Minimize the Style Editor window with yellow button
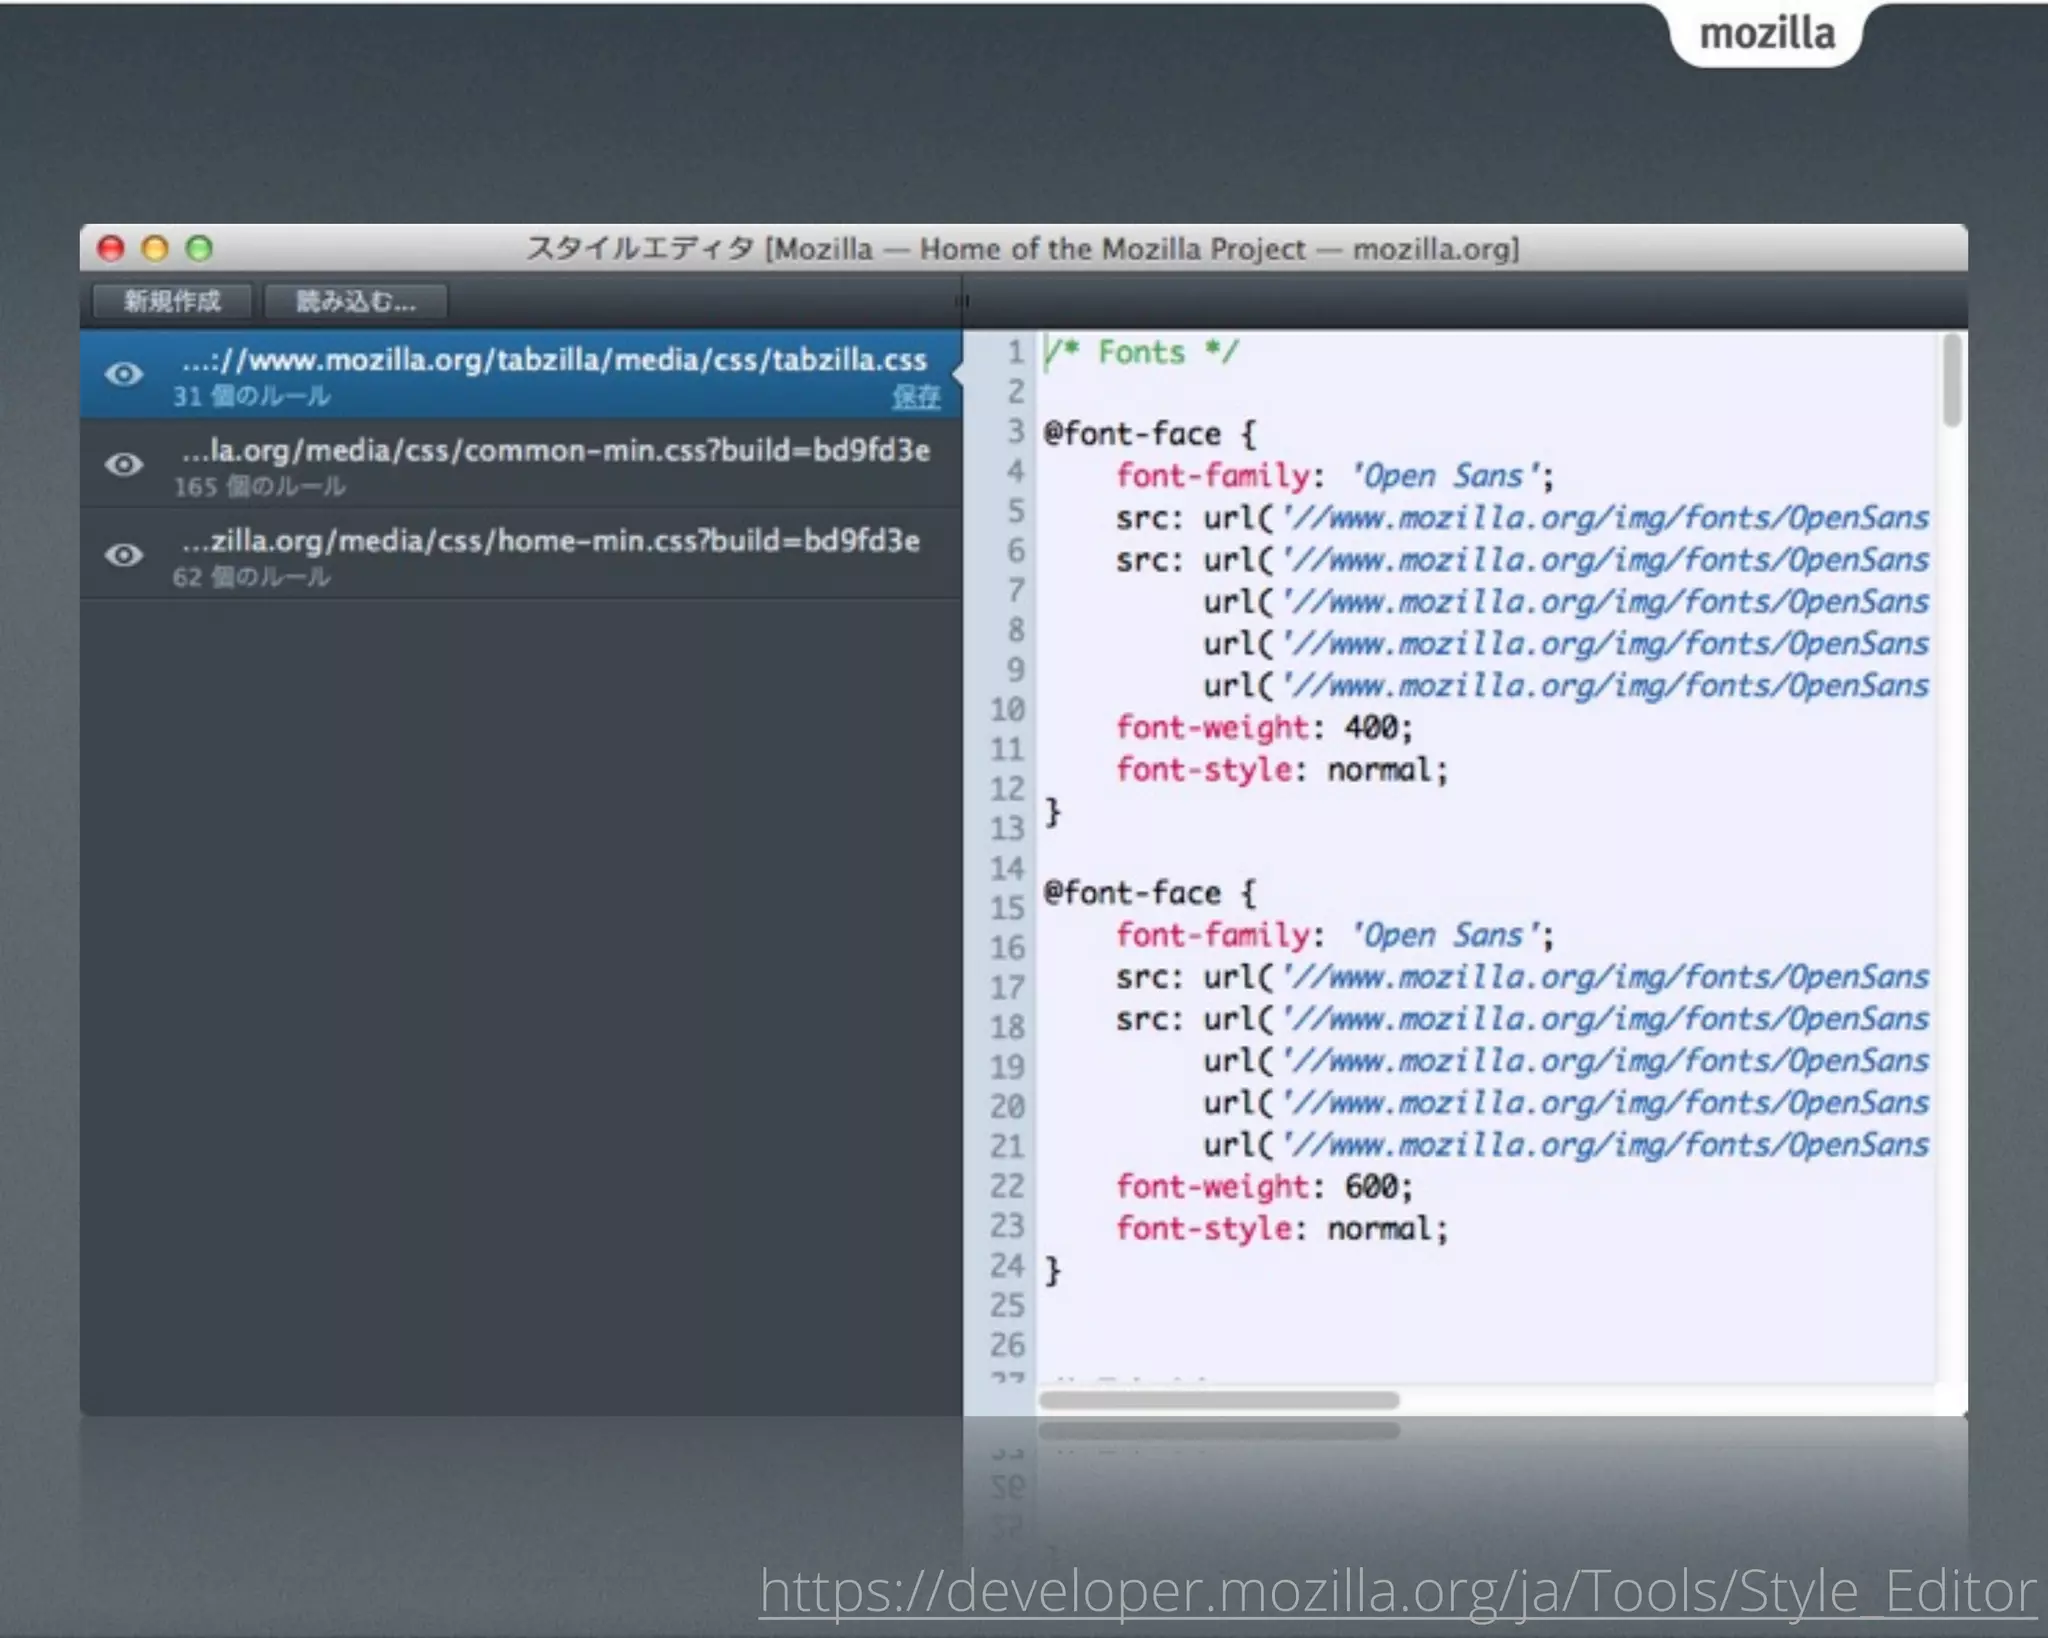The image size is (2048, 1638). 155,248
